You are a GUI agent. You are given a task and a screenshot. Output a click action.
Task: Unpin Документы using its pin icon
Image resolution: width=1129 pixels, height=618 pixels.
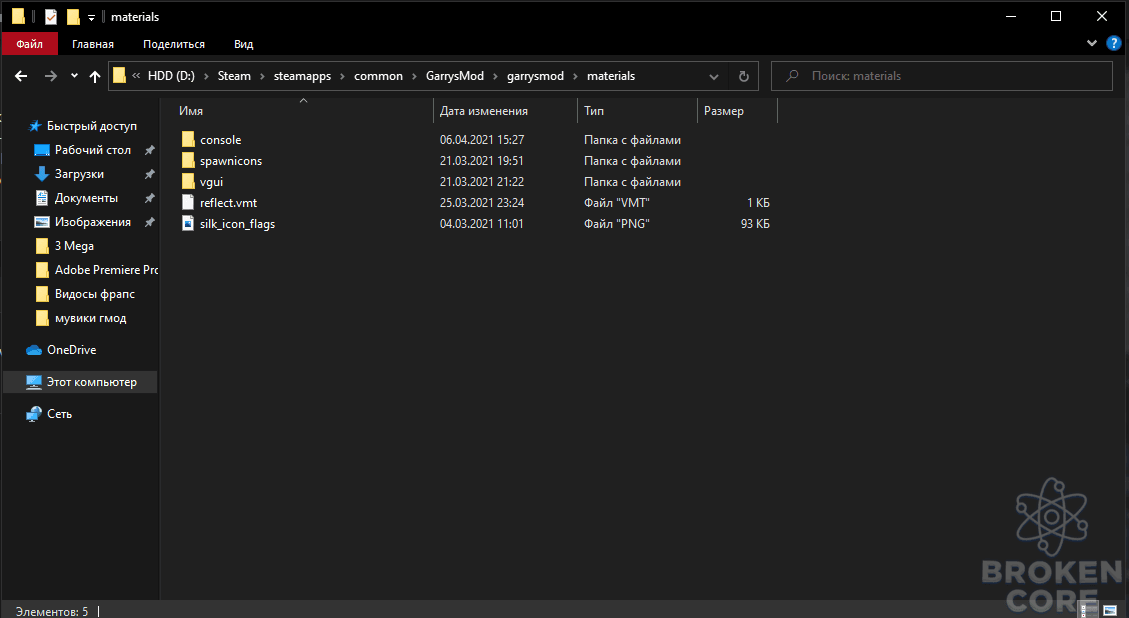click(x=150, y=197)
